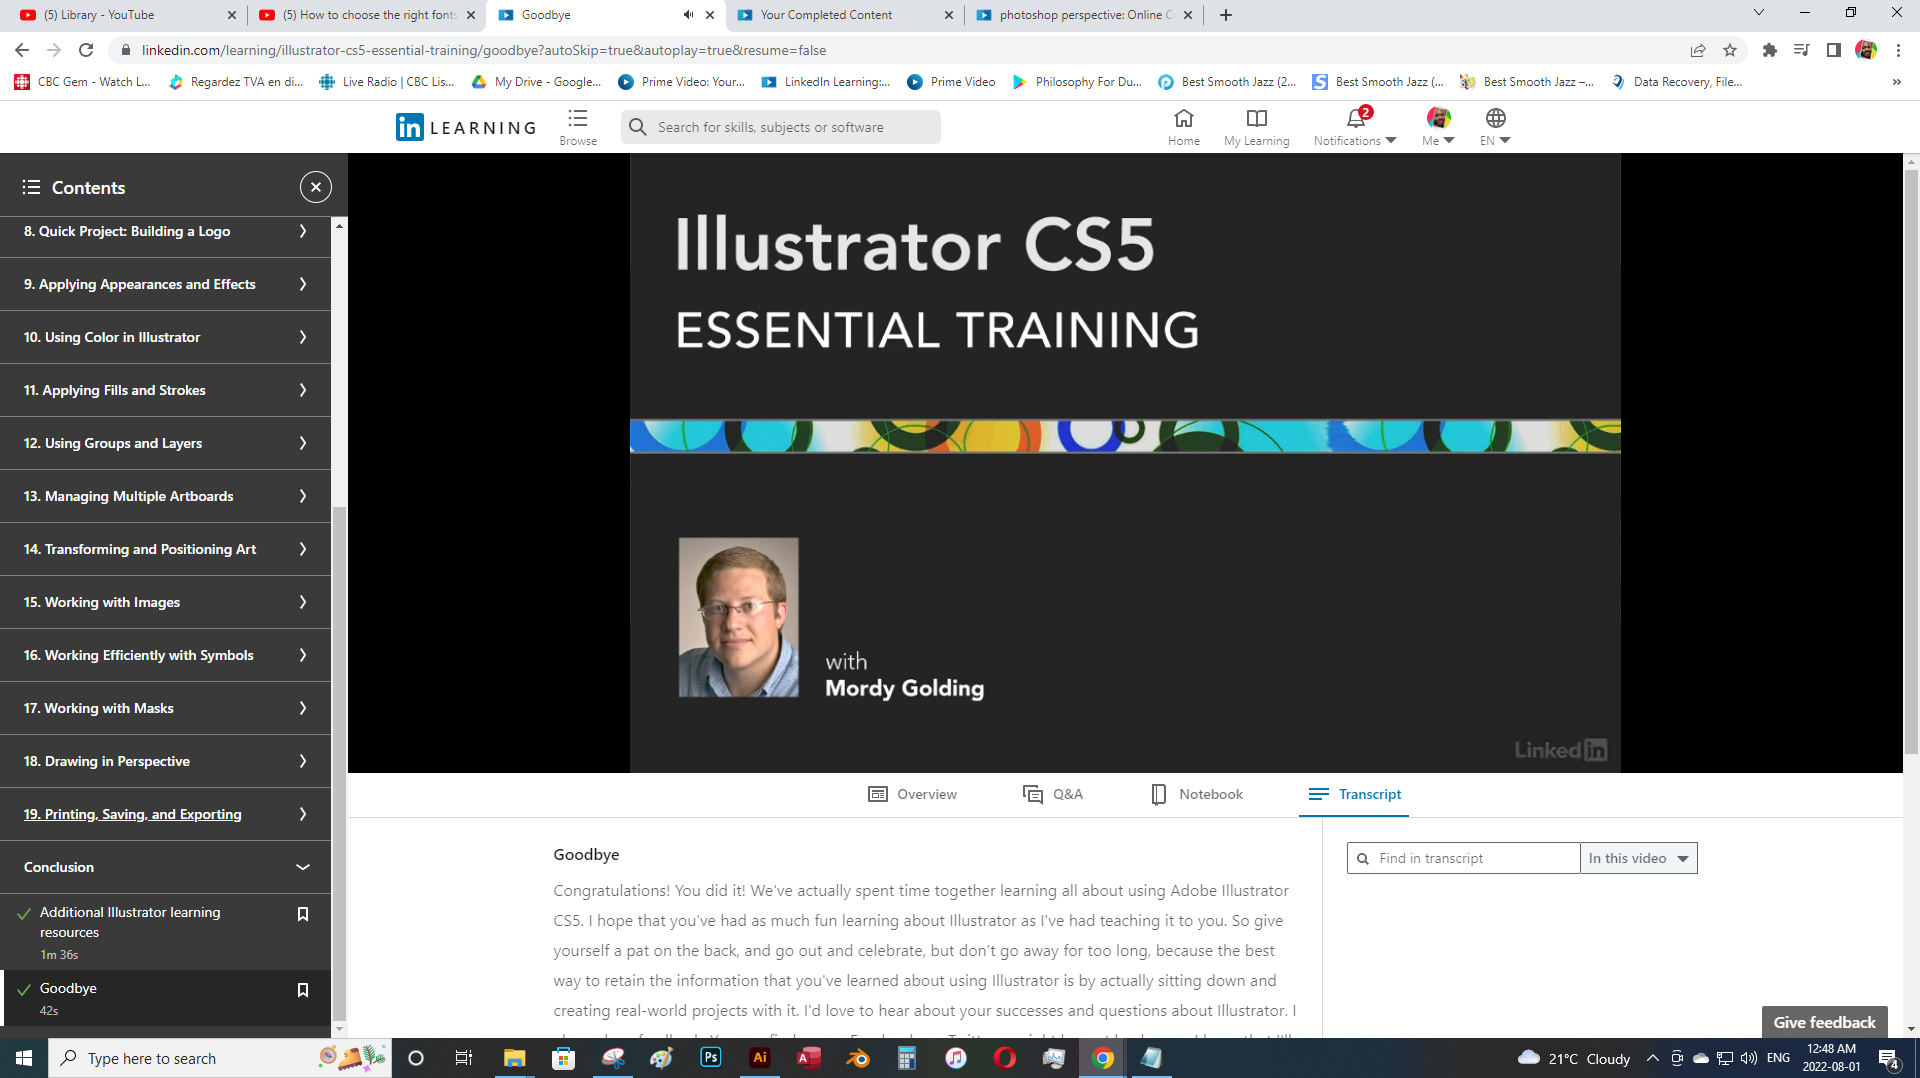The image size is (1920, 1078).
Task: Go to LinkedIn Learning Home
Action: (1183, 126)
